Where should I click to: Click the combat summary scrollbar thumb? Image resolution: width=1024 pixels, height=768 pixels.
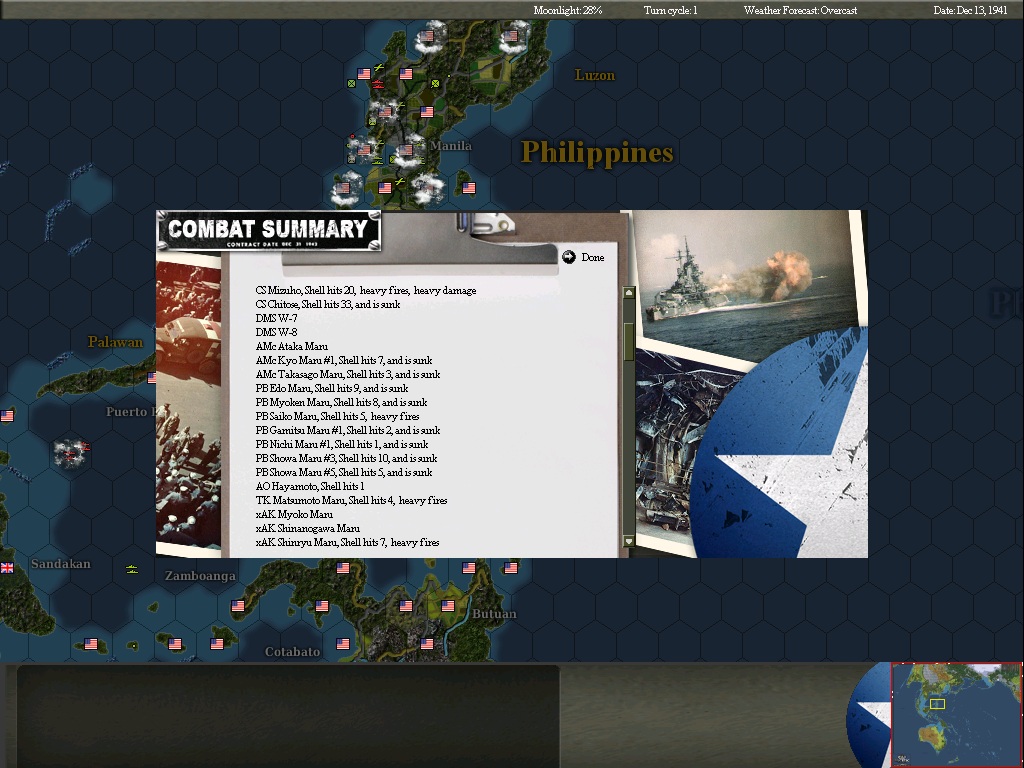[x=629, y=341]
